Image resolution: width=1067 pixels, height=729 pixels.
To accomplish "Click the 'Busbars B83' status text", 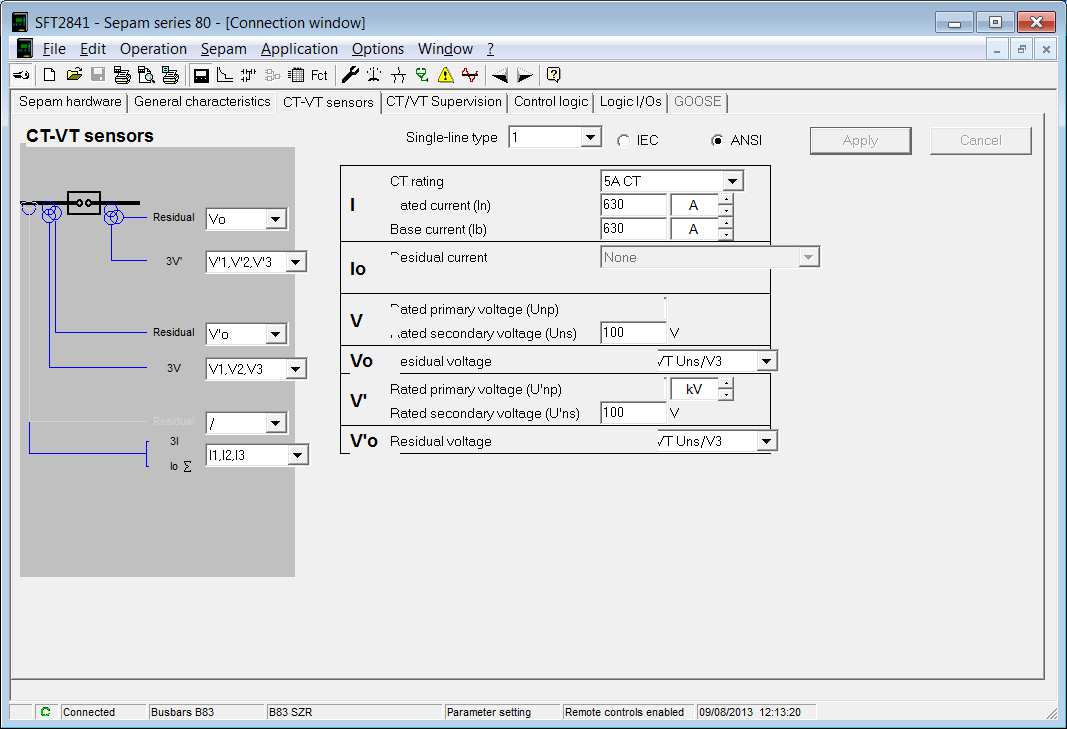I will [x=182, y=712].
